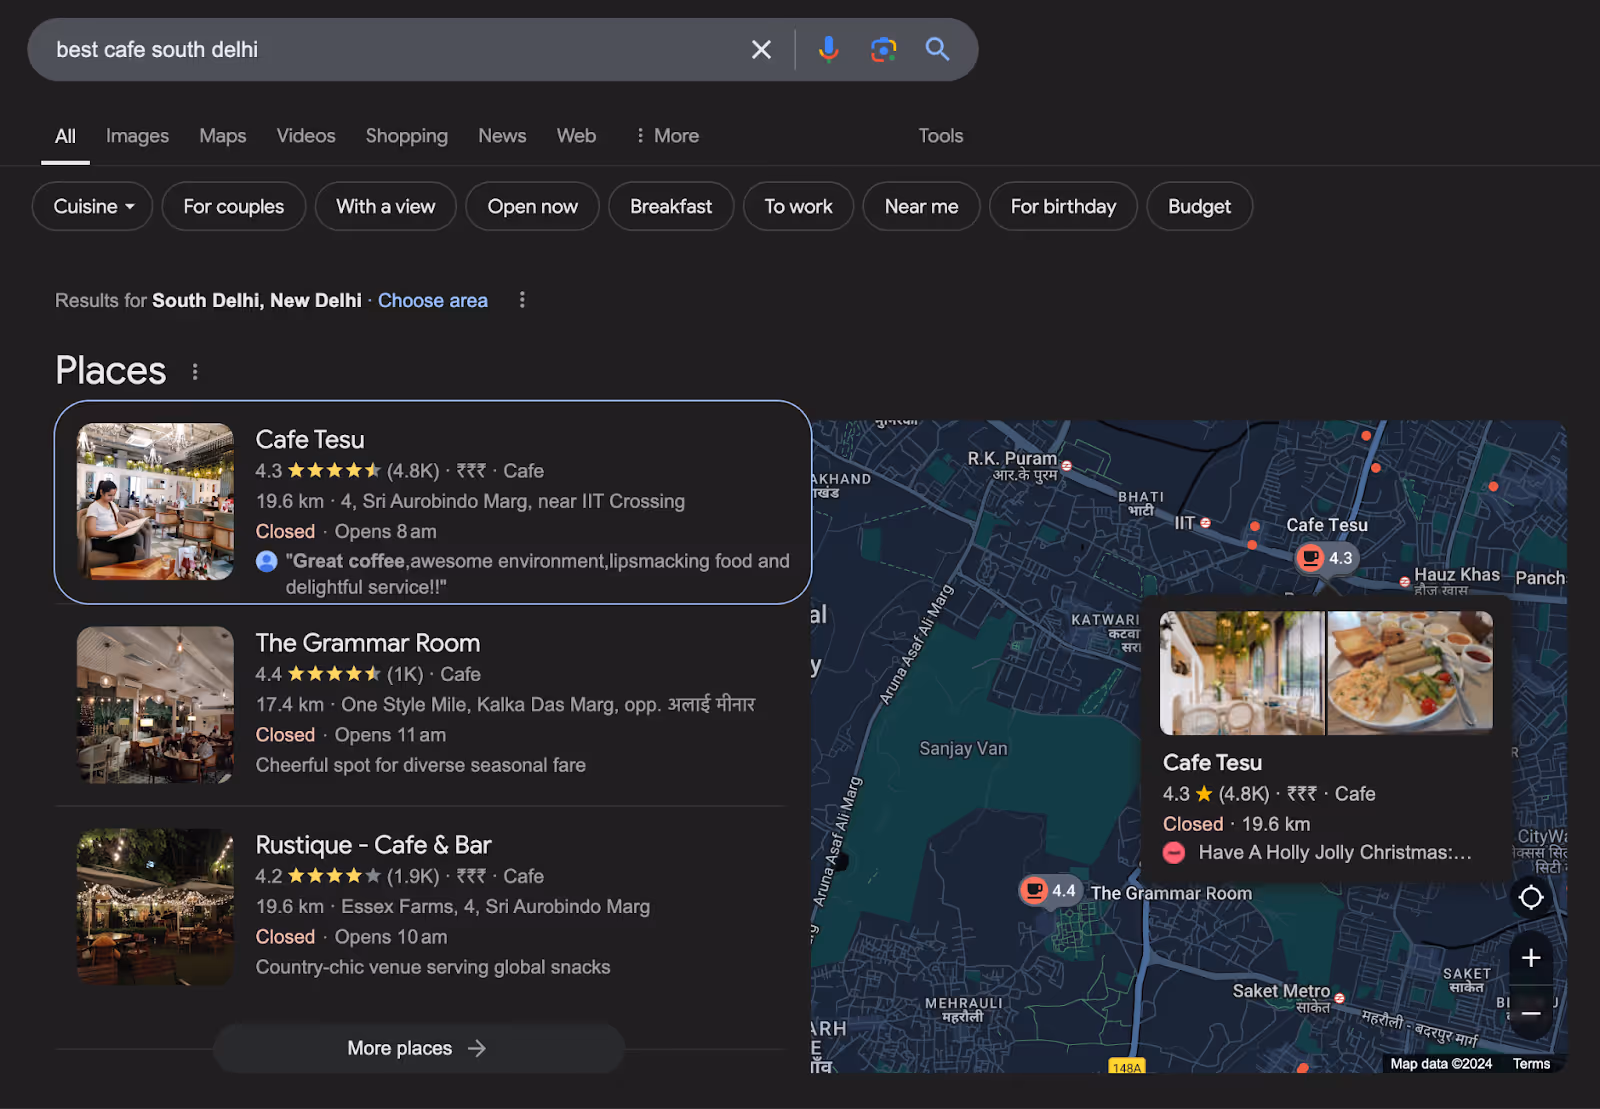
Task: Click the 'Great coffee' review snippet
Action: 538,574
